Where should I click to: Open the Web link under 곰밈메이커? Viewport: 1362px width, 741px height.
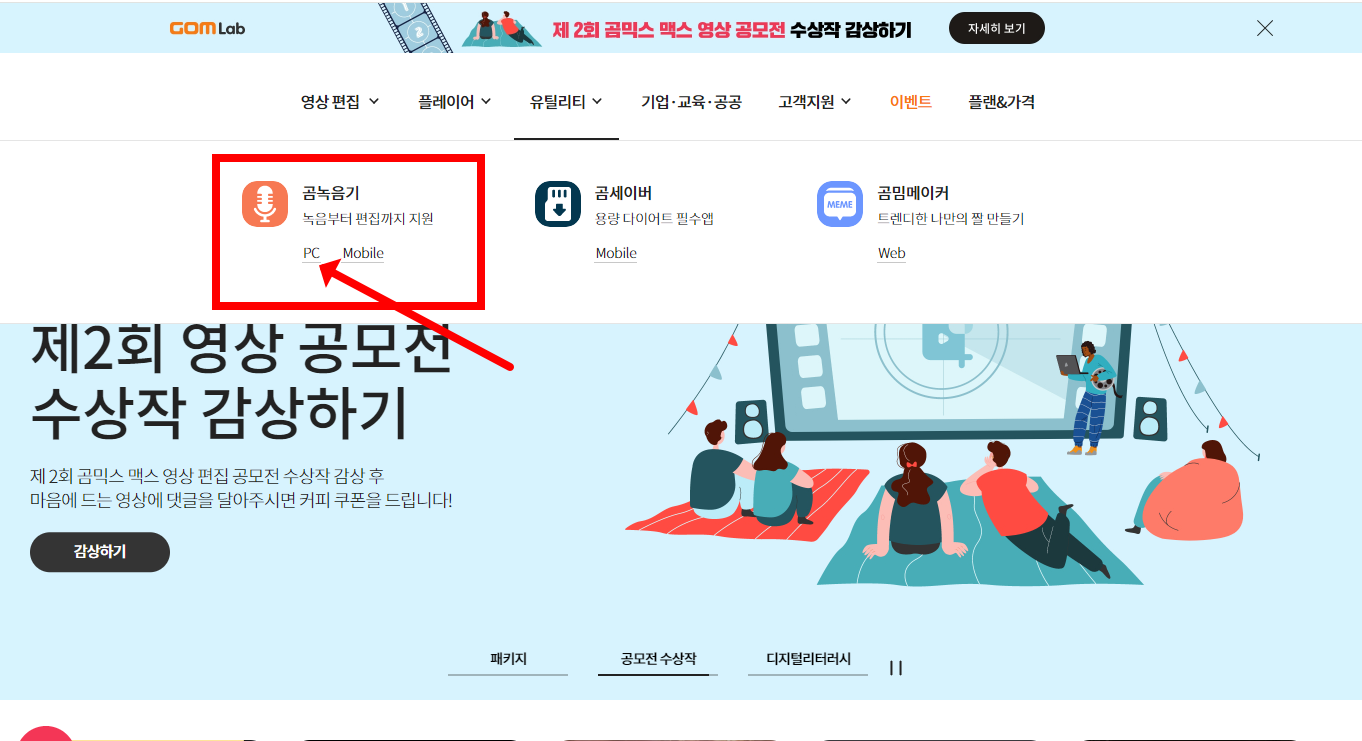889,253
